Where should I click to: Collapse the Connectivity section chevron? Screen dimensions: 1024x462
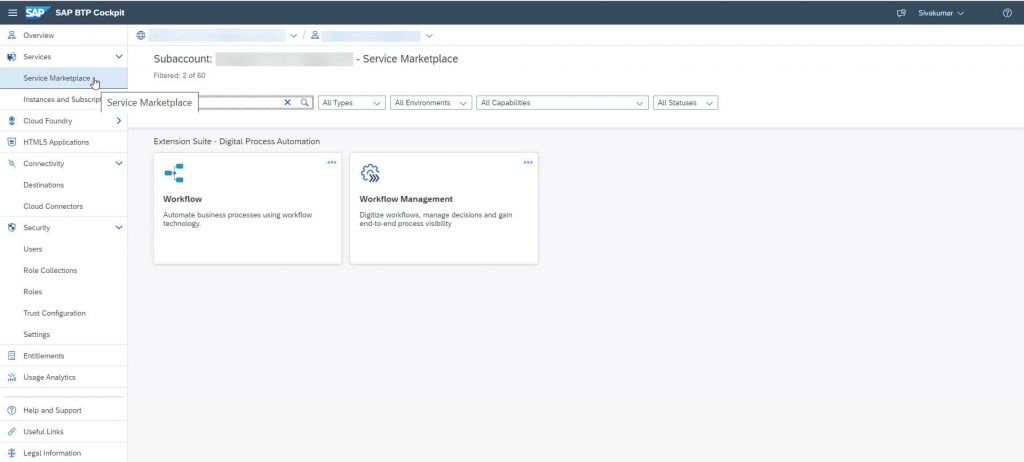[x=119, y=163]
